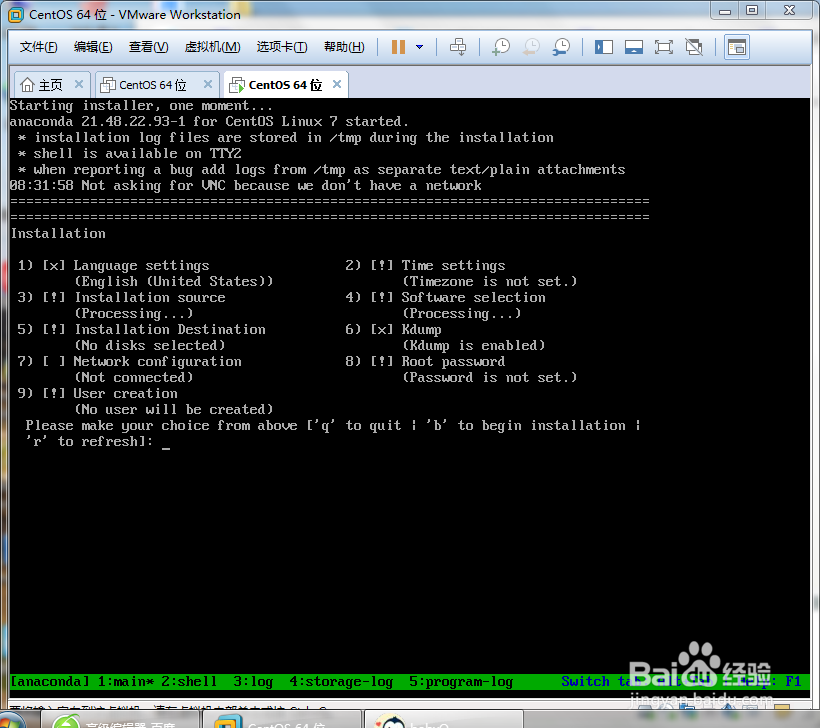Click '(No disks selected)' text
This screenshot has height=728, width=820.
[150, 345]
